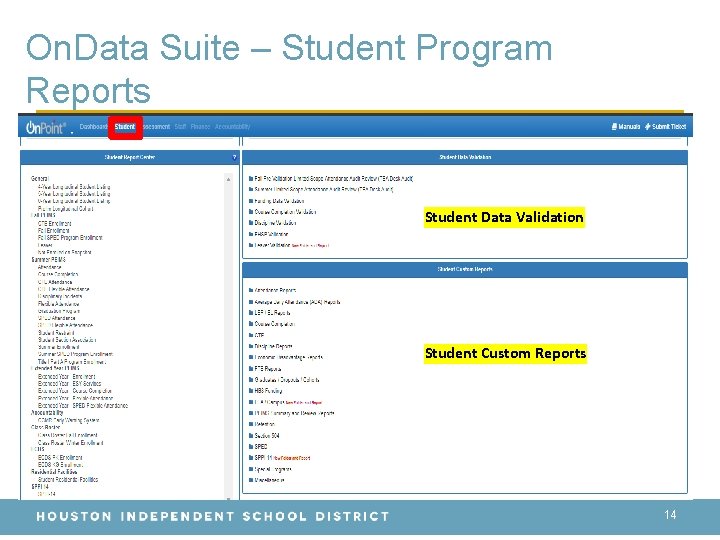Open the HB5 Funding folder icon
This screenshot has width=720, height=540.
tap(251, 391)
